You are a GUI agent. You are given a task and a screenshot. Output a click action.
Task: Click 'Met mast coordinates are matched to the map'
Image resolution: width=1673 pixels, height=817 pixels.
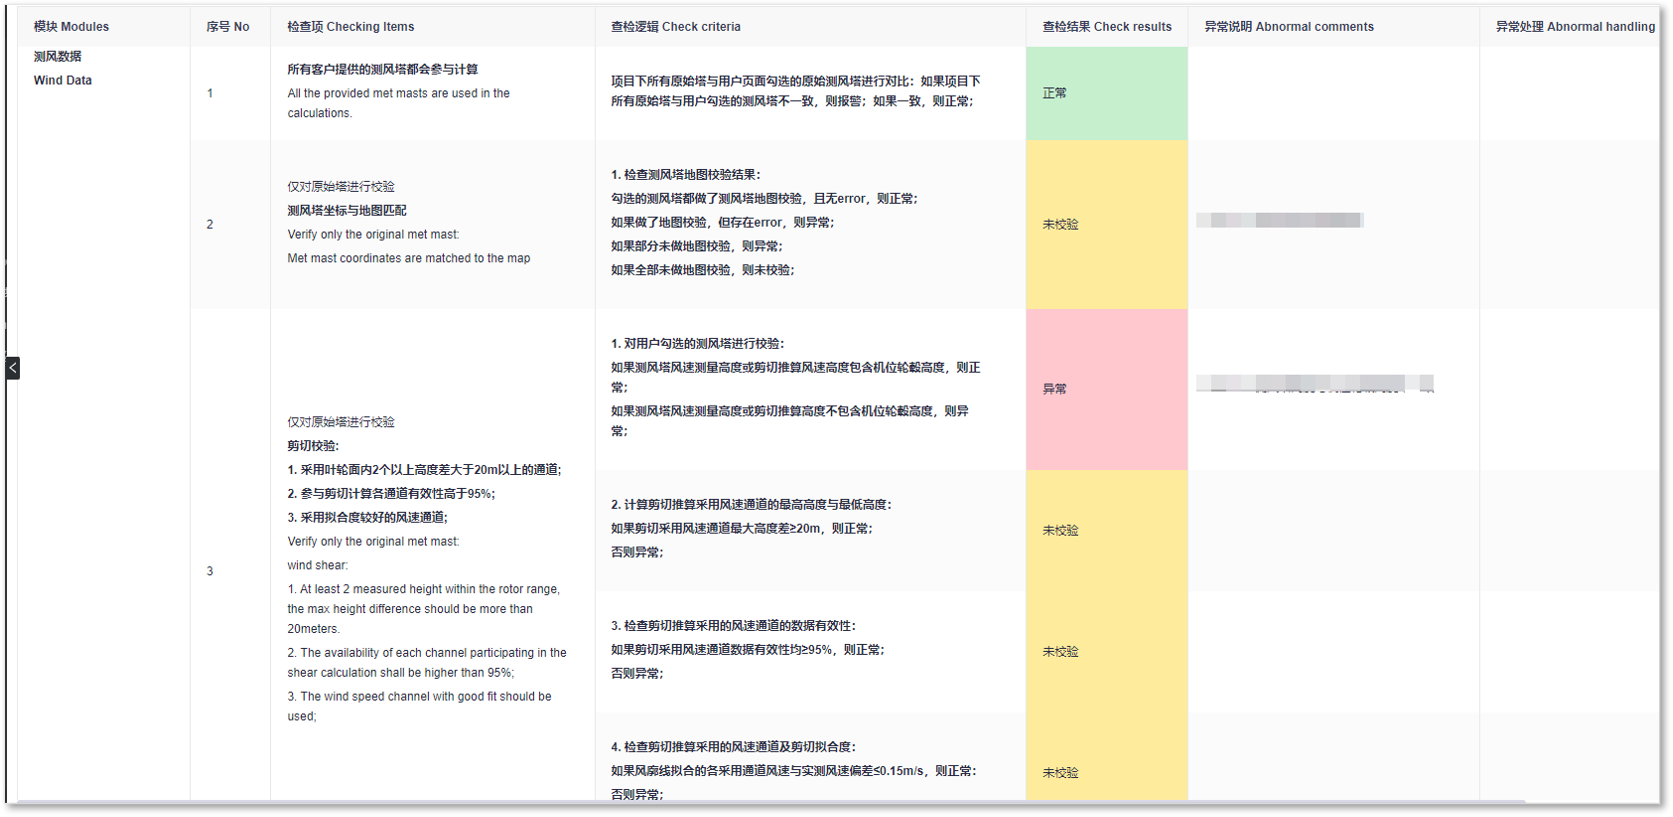click(x=409, y=258)
